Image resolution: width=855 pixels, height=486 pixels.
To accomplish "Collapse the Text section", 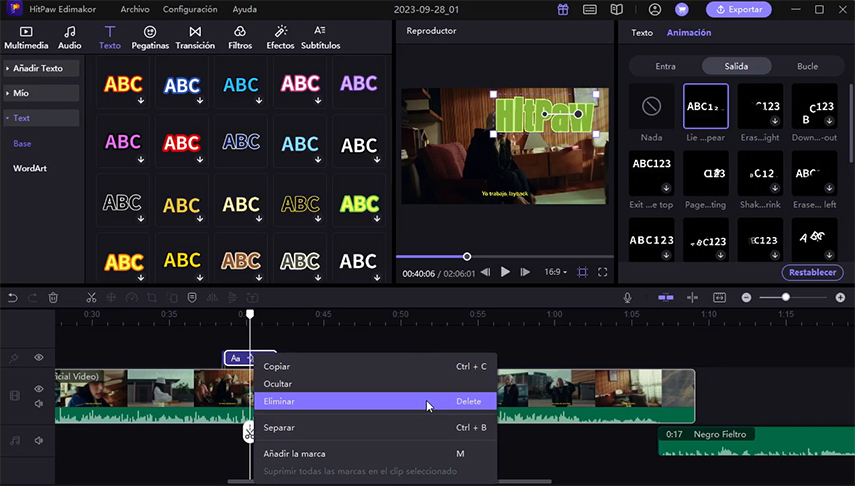I will pos(41,118).
